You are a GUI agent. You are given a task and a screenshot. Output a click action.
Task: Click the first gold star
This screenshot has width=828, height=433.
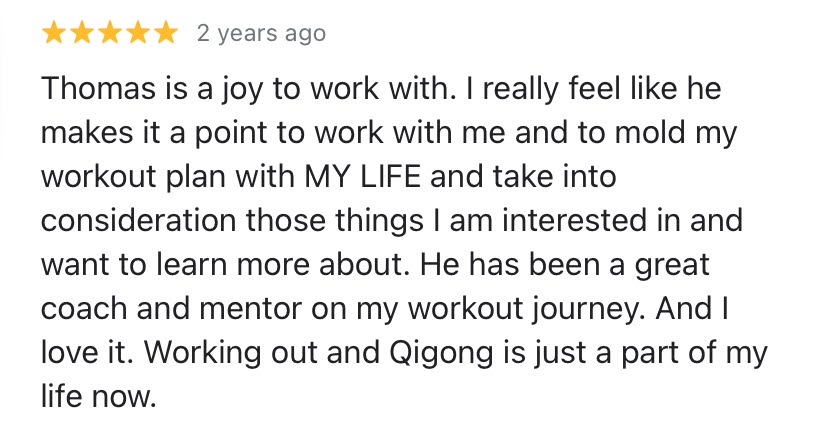[54, 34]
